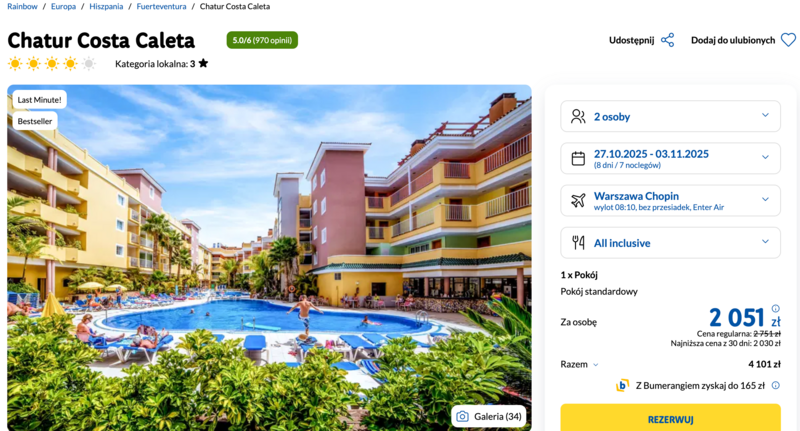Click the fork and glass meal icon
The width and height of the screenshot is (800, 431).
click(x=578, y=243)
